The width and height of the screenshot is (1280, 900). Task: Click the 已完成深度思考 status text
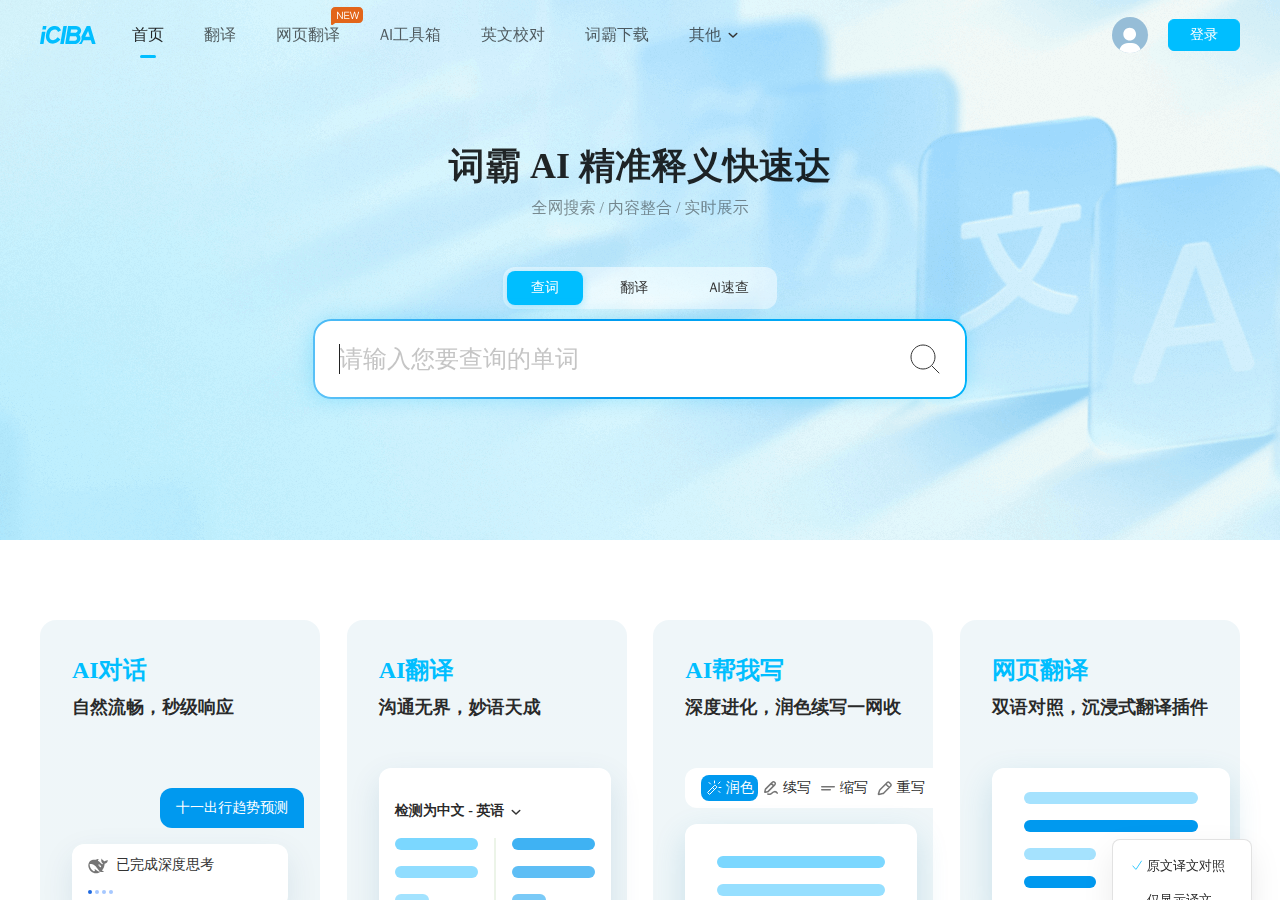165,865
